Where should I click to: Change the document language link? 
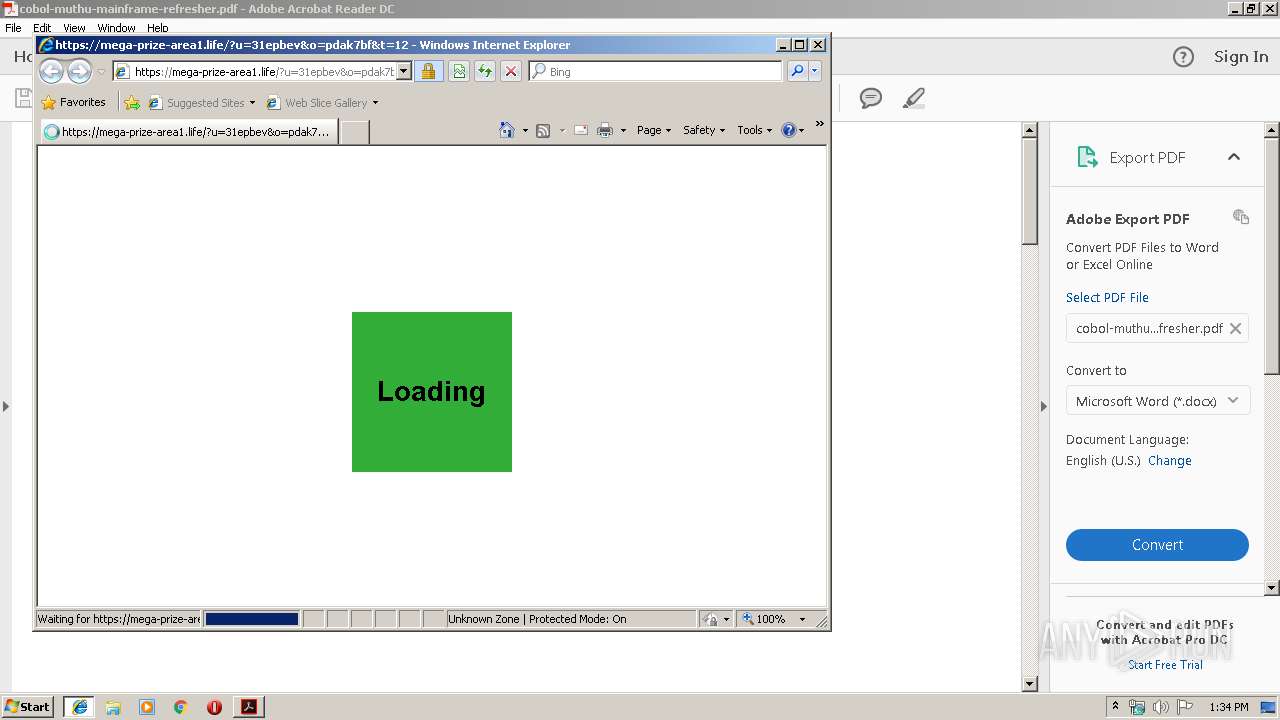tap(1169, 461)
